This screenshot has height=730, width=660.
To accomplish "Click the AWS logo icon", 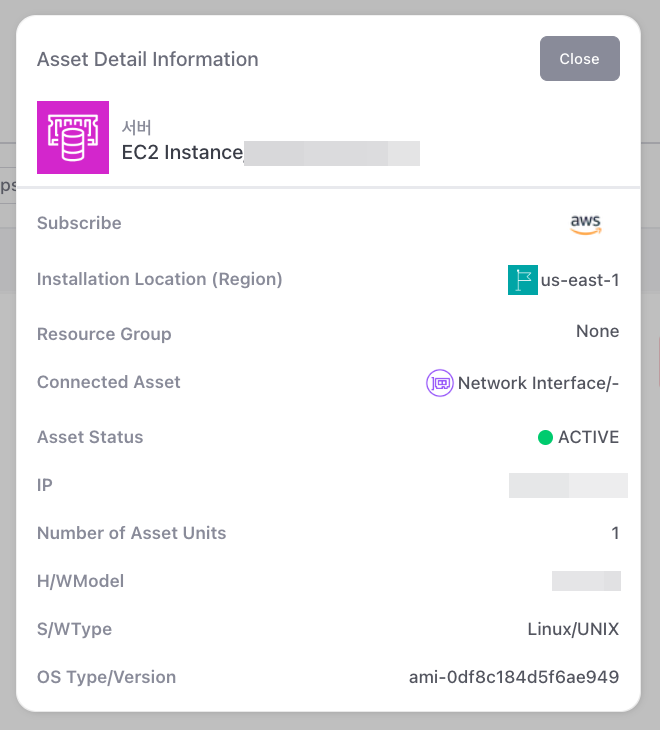I will tap(587, 224).
